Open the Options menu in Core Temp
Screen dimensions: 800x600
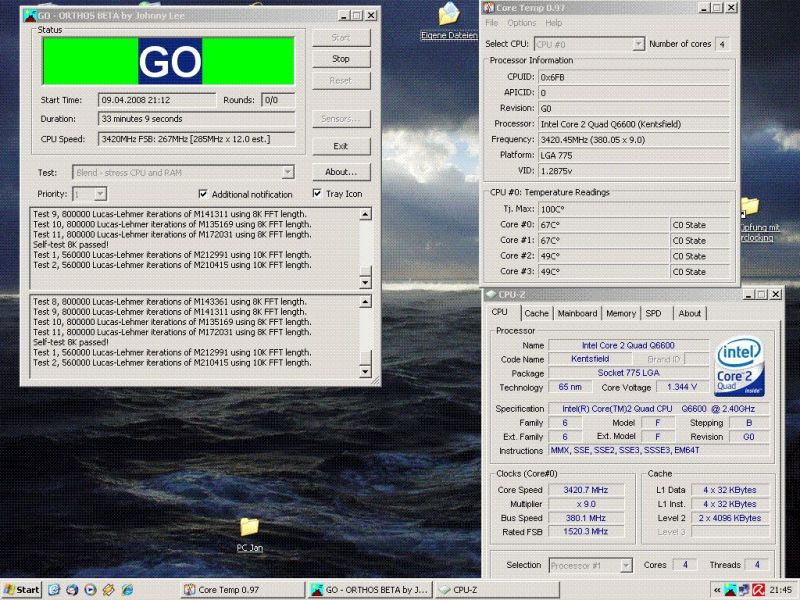coord(521,23)
